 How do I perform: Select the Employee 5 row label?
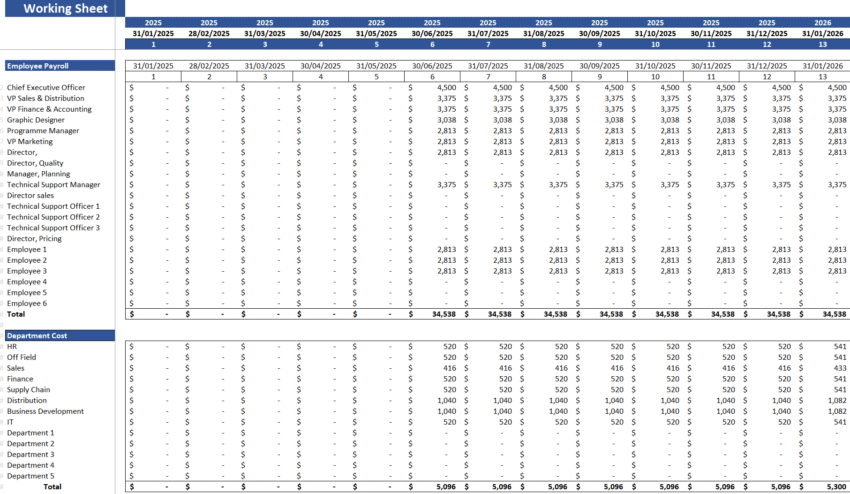pos(27,293)
